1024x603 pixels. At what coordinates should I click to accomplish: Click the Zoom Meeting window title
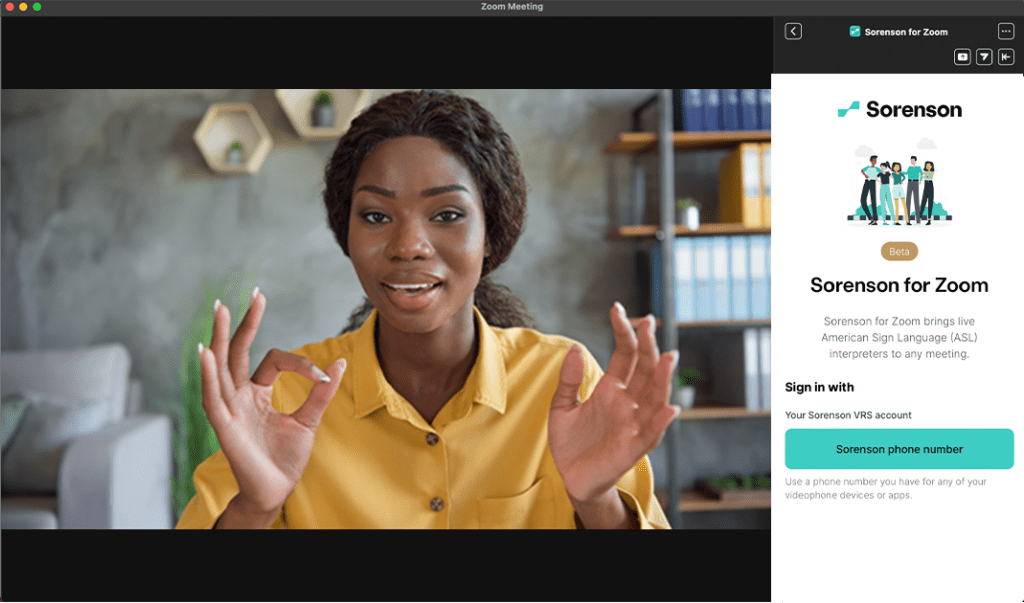512,7
